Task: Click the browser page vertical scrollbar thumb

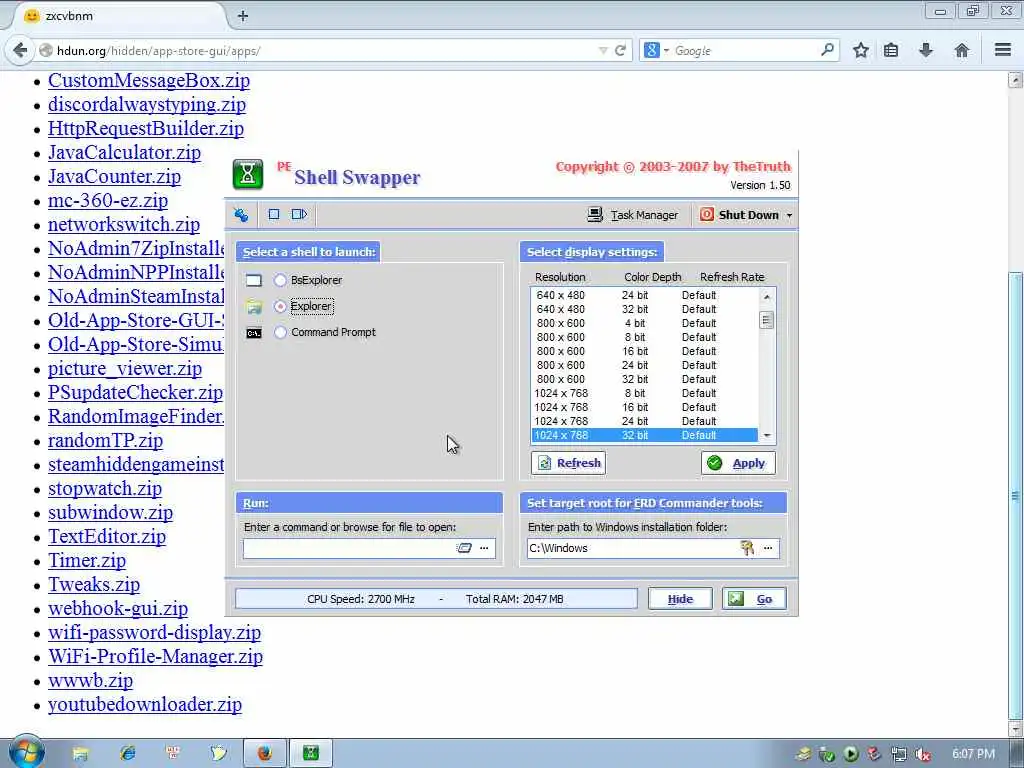Action: [x=1015, y=496]
